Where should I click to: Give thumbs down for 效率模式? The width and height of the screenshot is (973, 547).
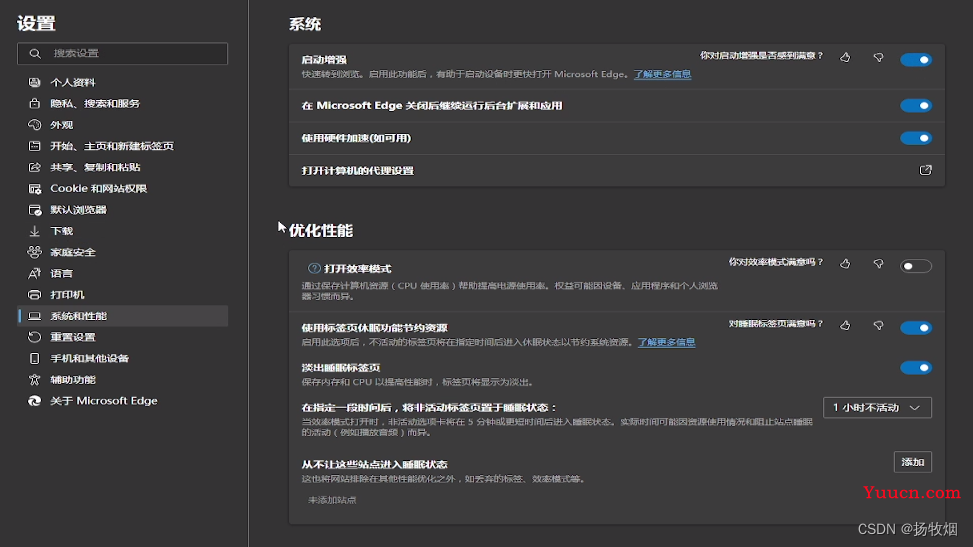878,264
